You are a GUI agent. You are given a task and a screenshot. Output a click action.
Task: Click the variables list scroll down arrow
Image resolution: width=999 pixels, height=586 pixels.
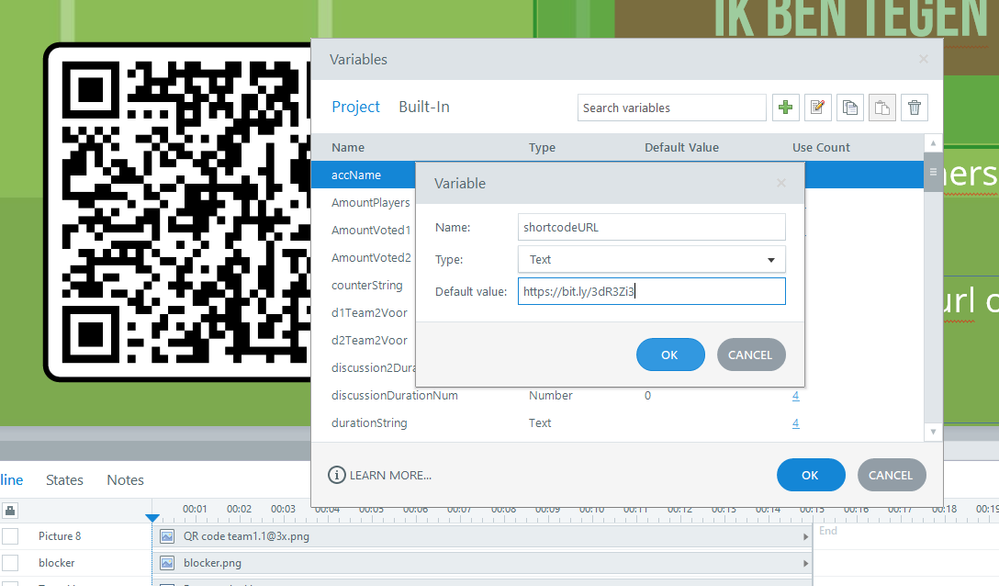(x=933, y=432)
